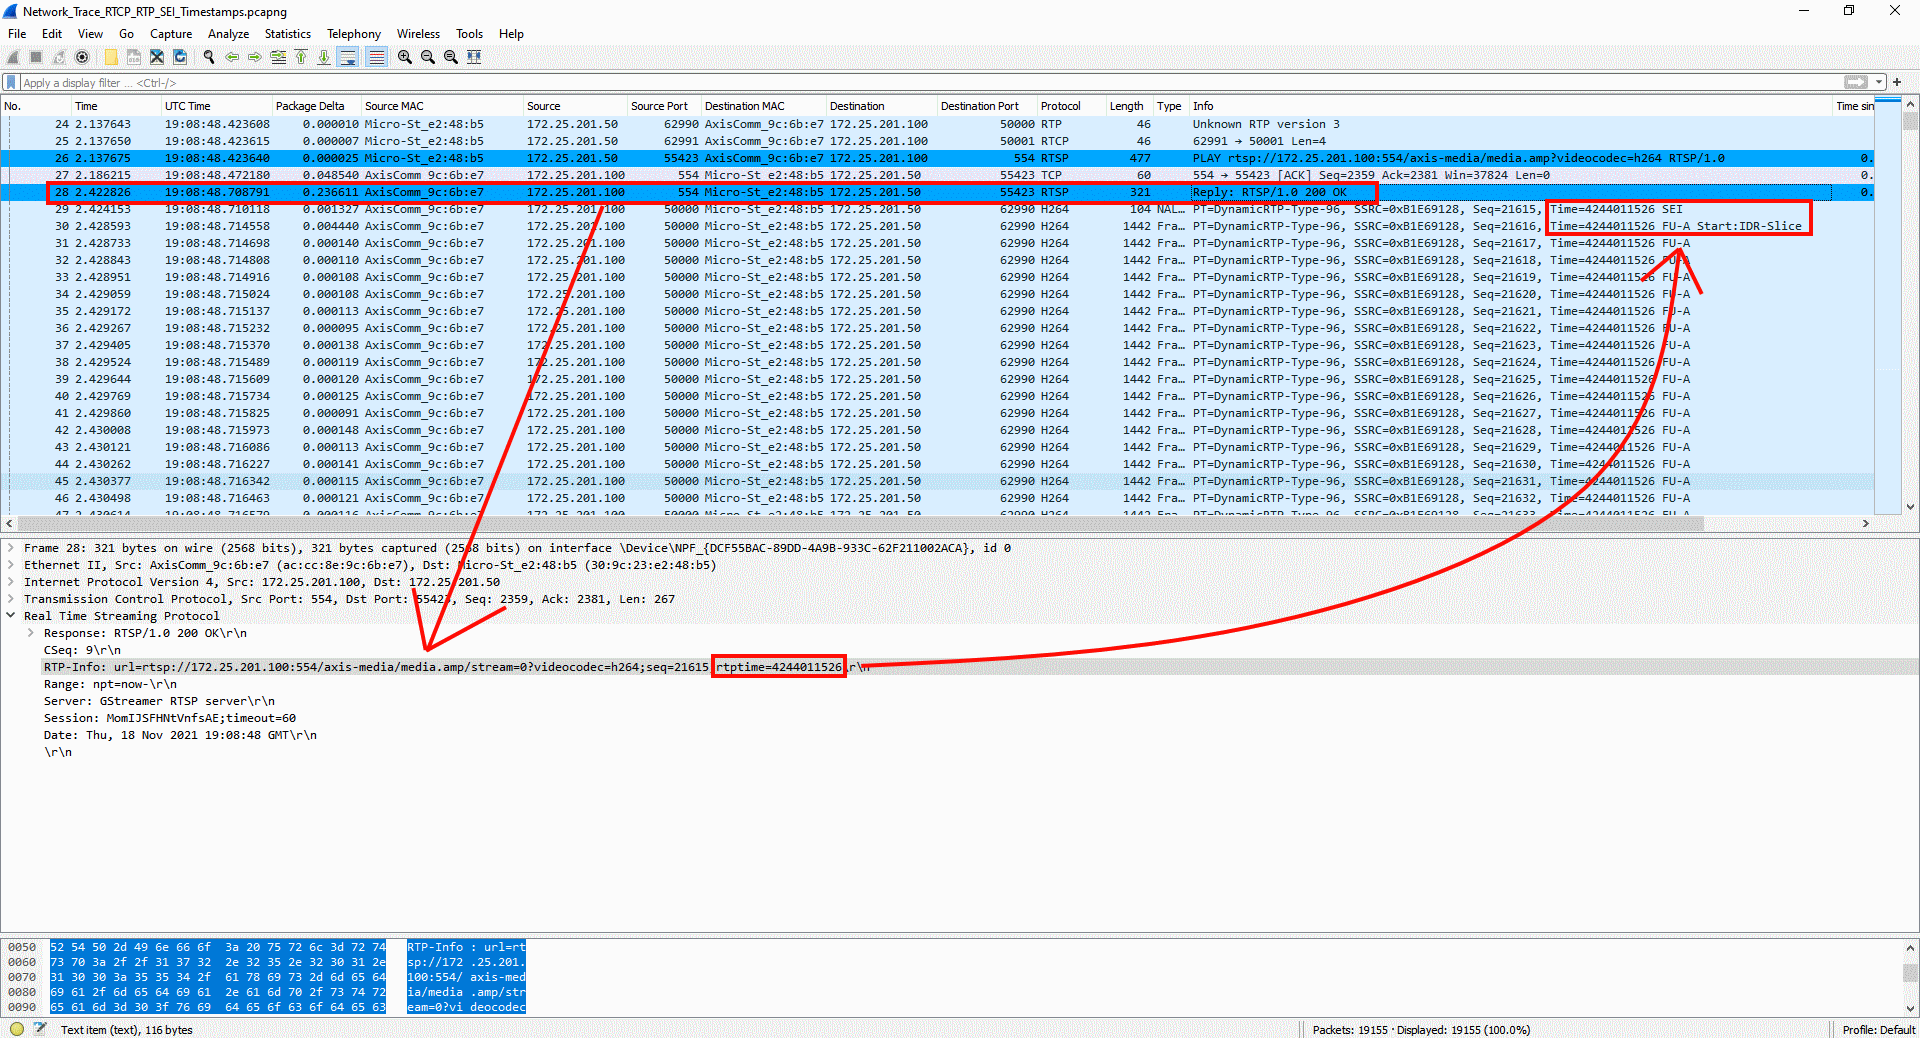Open the Profile: Default selector in status bar
The height and width of the screenshot is (1038, 1920).
tap(1878, 1030)
